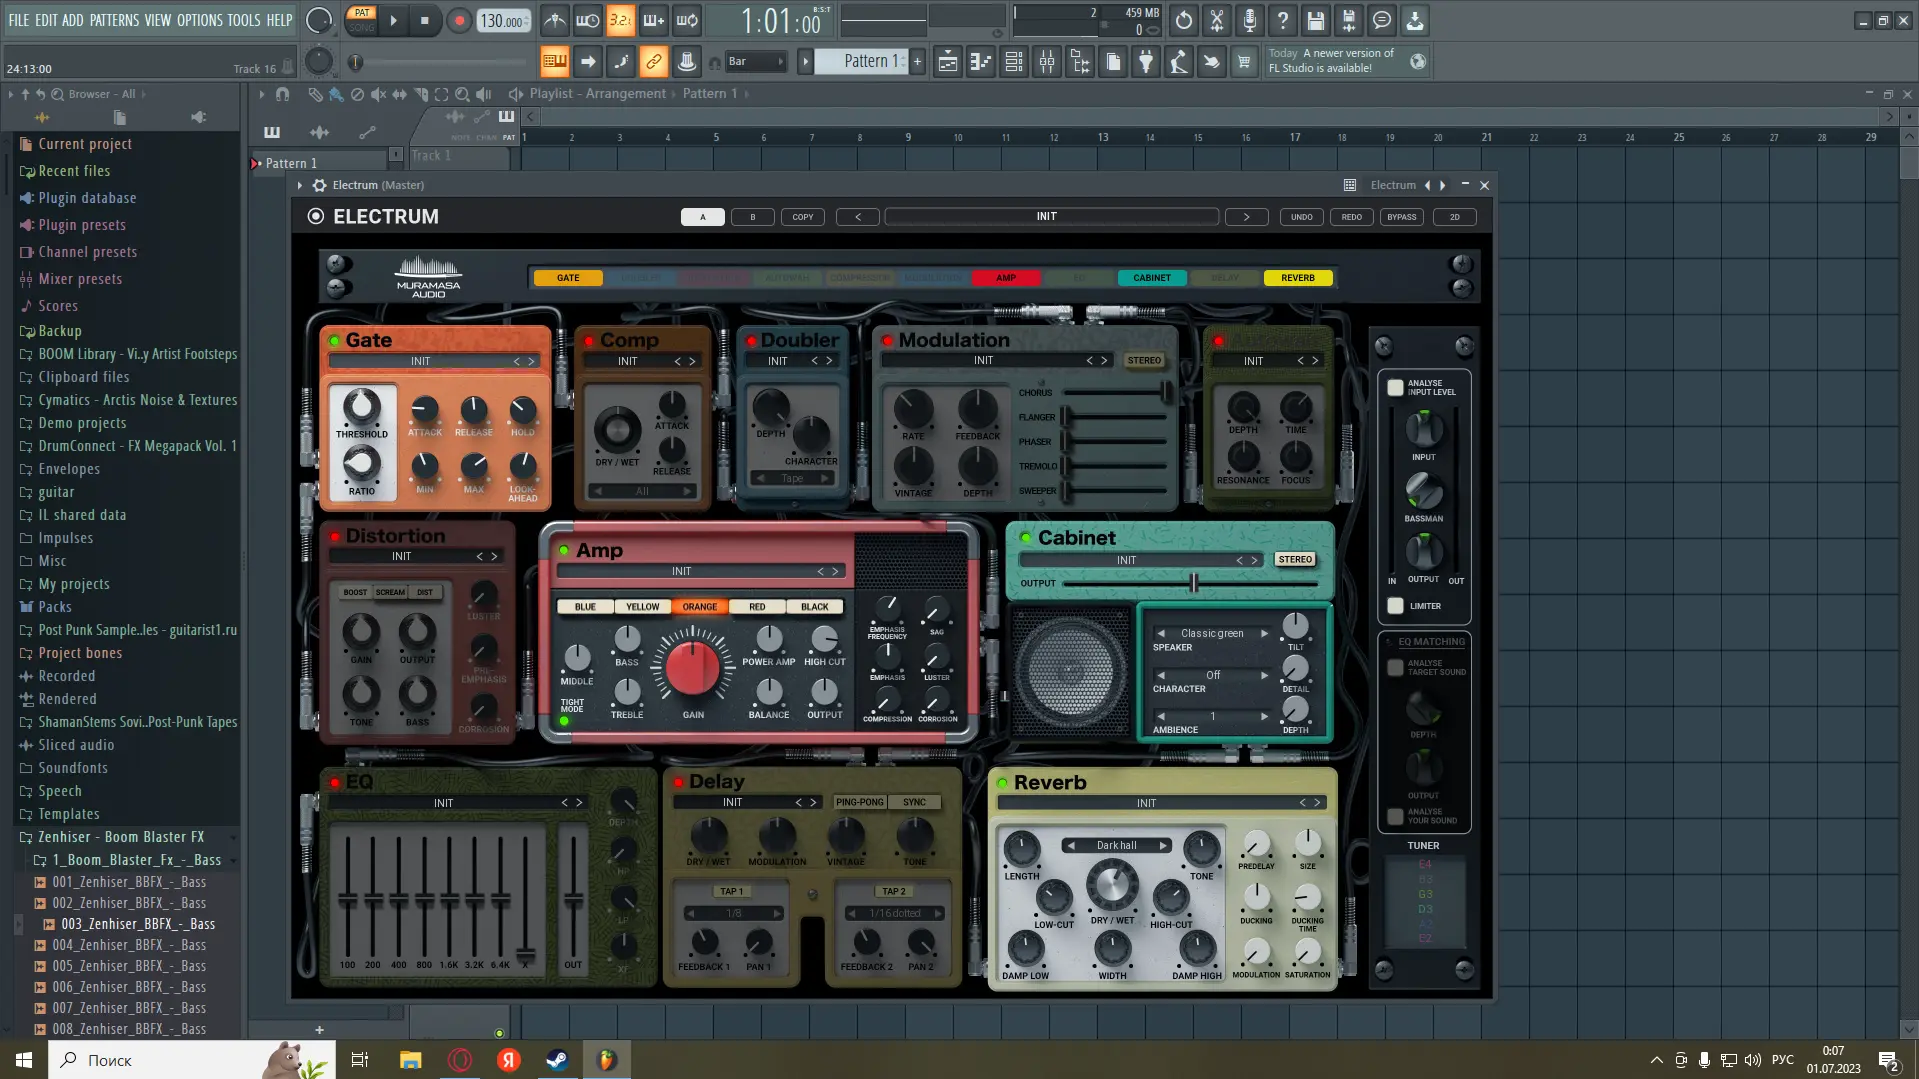The height and width of the screenshot is (1079, 1919).
Task: Select the REVERB tab in module strip
Action: pos(1298,278)
